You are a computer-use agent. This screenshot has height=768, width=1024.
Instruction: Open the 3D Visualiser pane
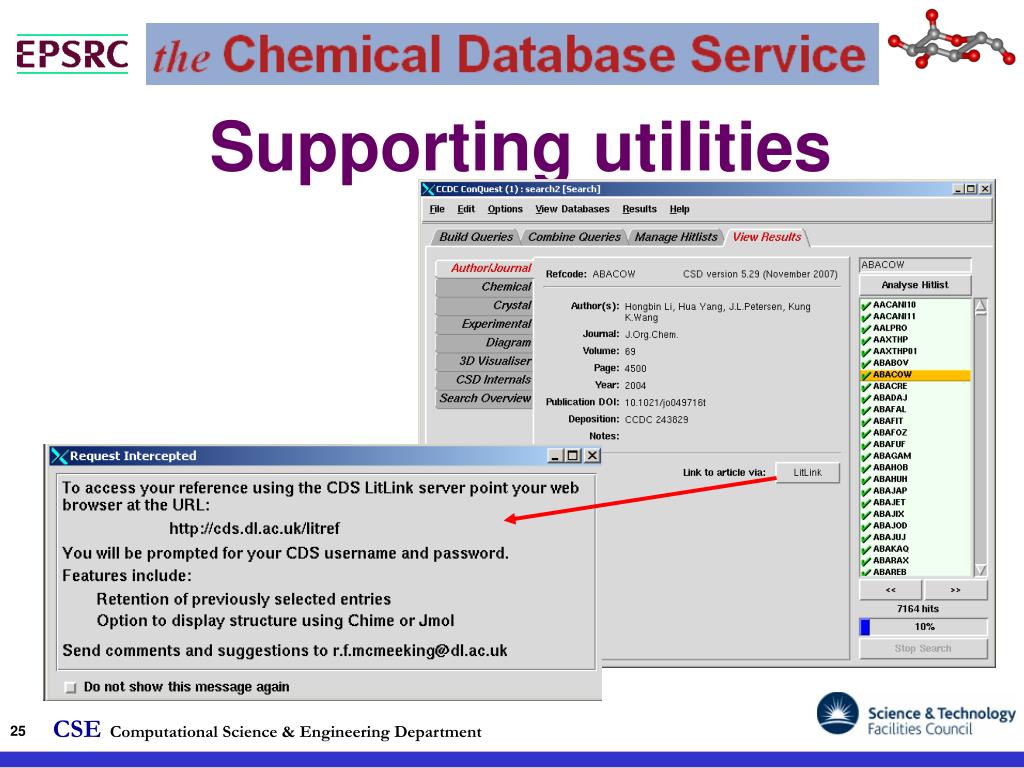click(x=484, y=361)
